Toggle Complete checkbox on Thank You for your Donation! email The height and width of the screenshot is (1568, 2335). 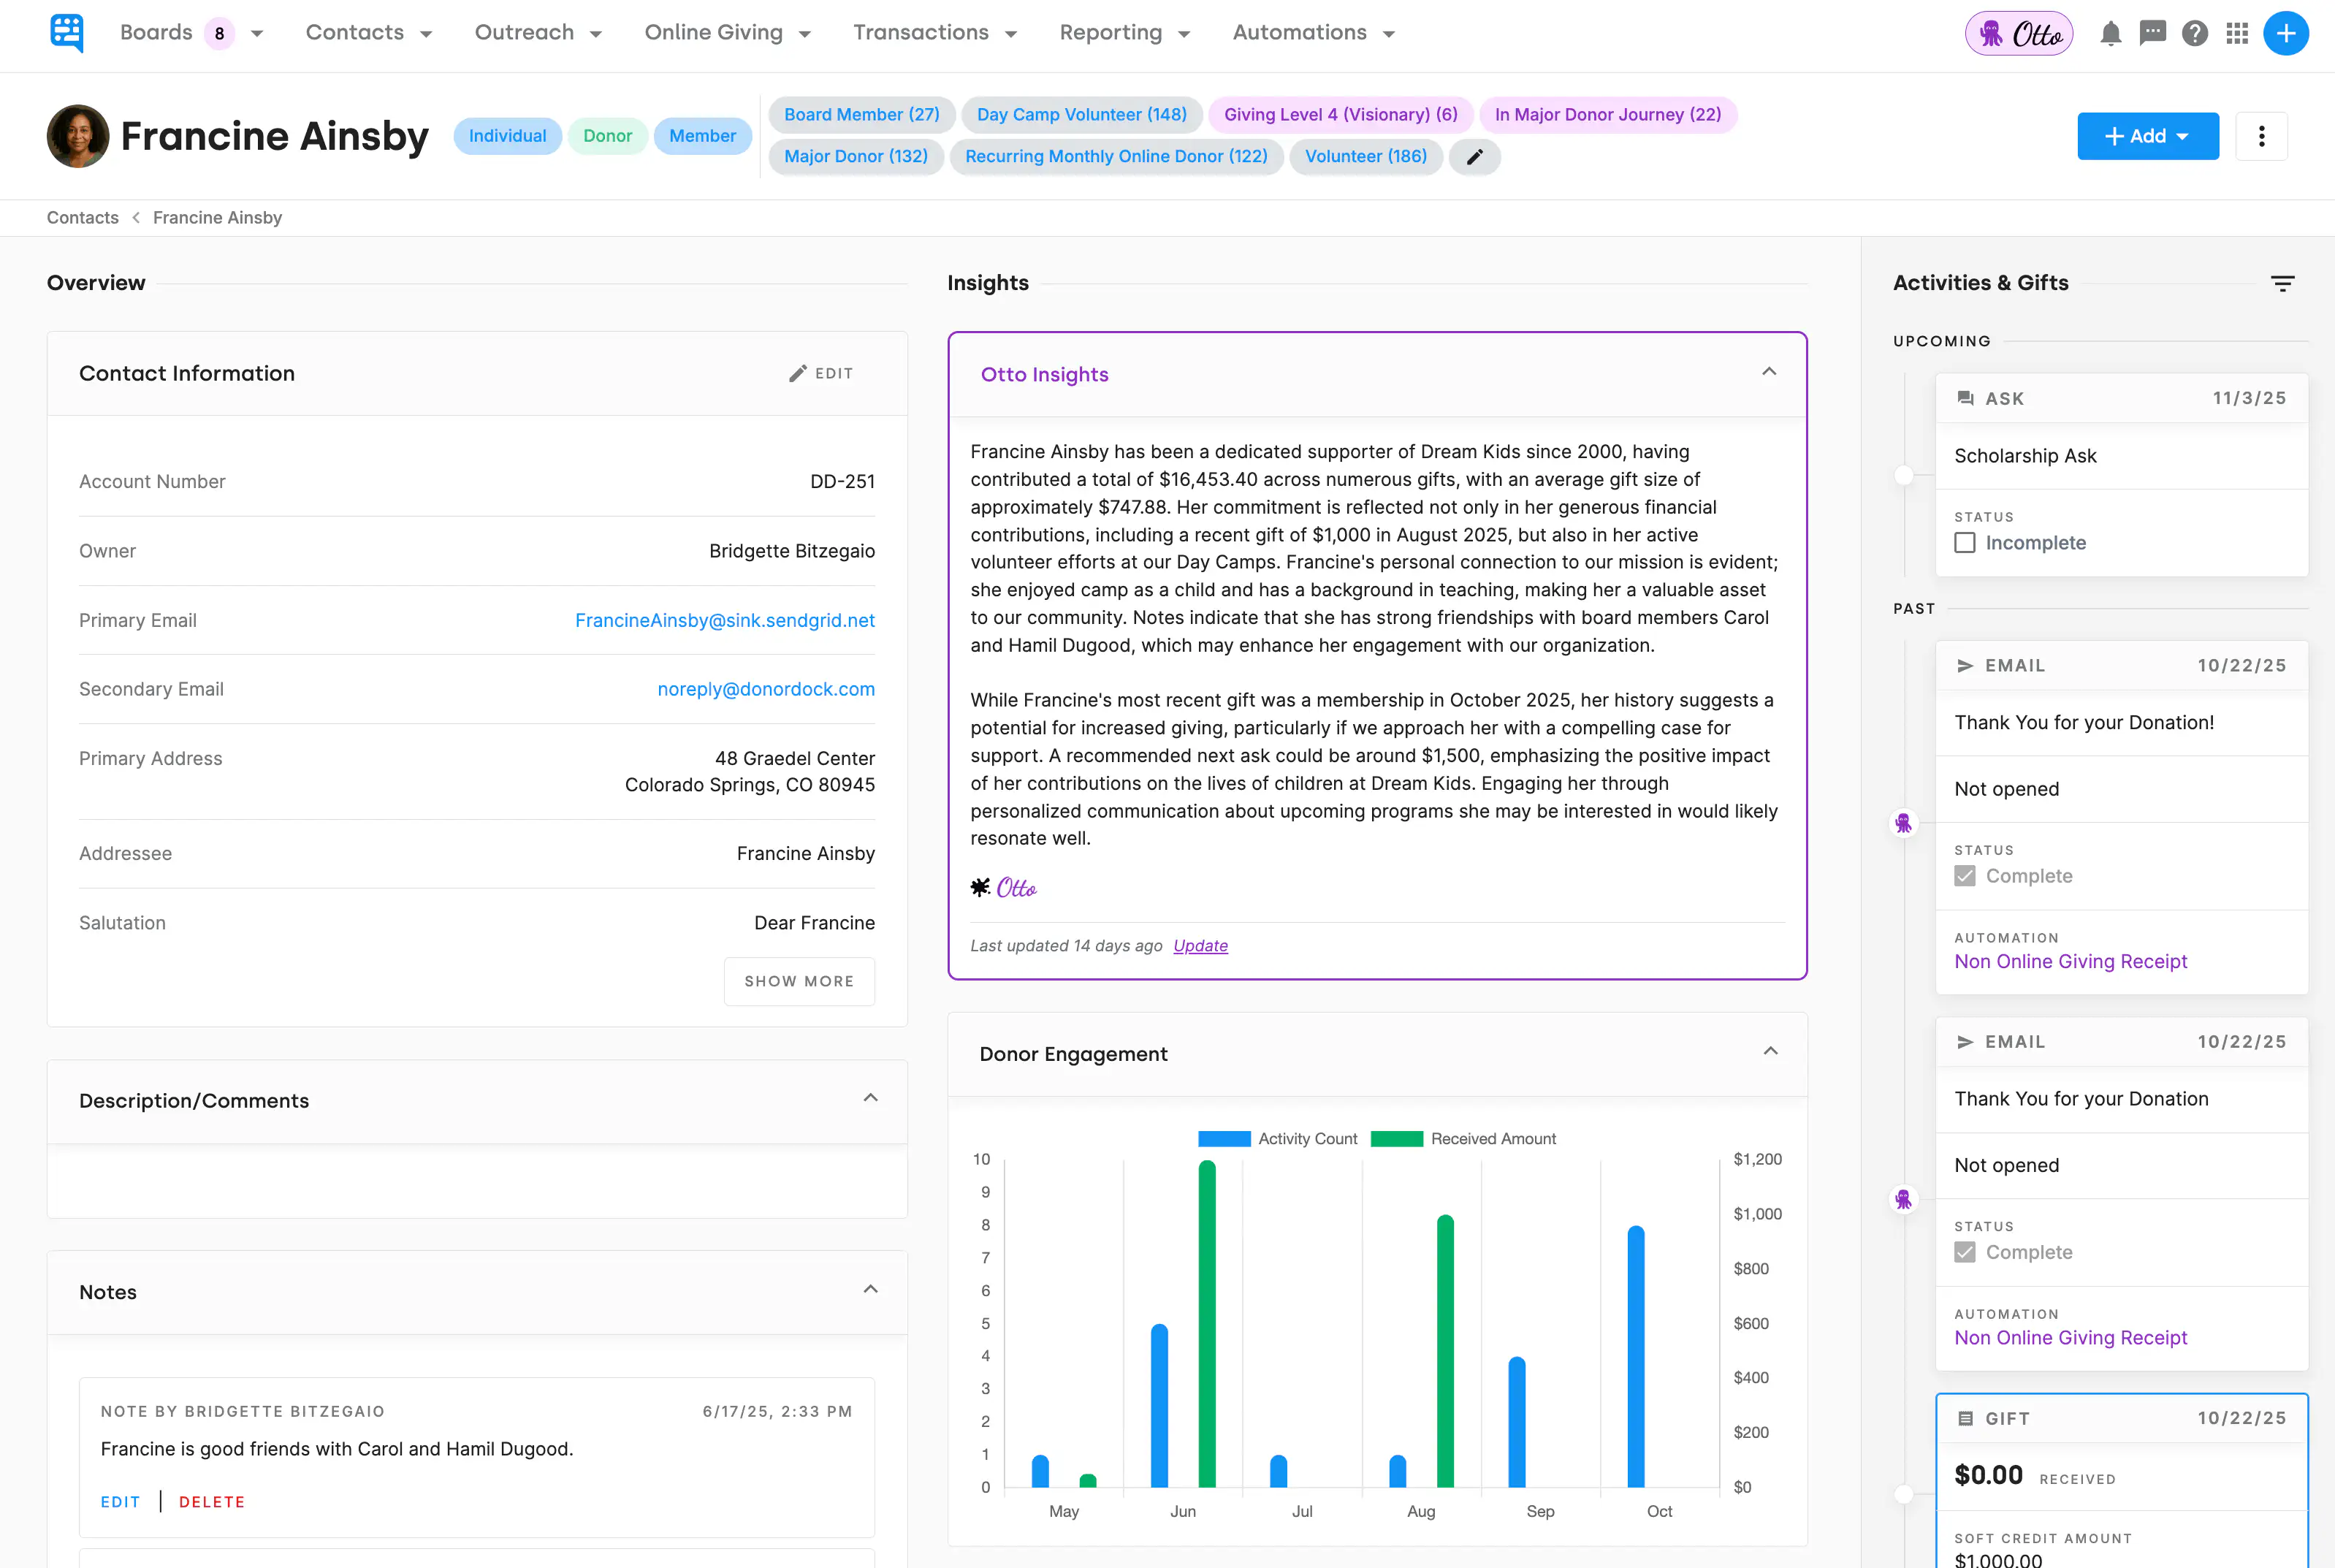point(1964,876)
